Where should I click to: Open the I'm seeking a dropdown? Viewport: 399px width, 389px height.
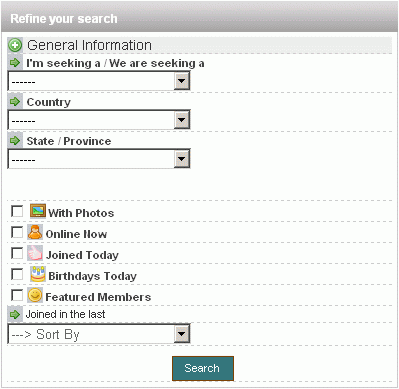click(99, 81)
